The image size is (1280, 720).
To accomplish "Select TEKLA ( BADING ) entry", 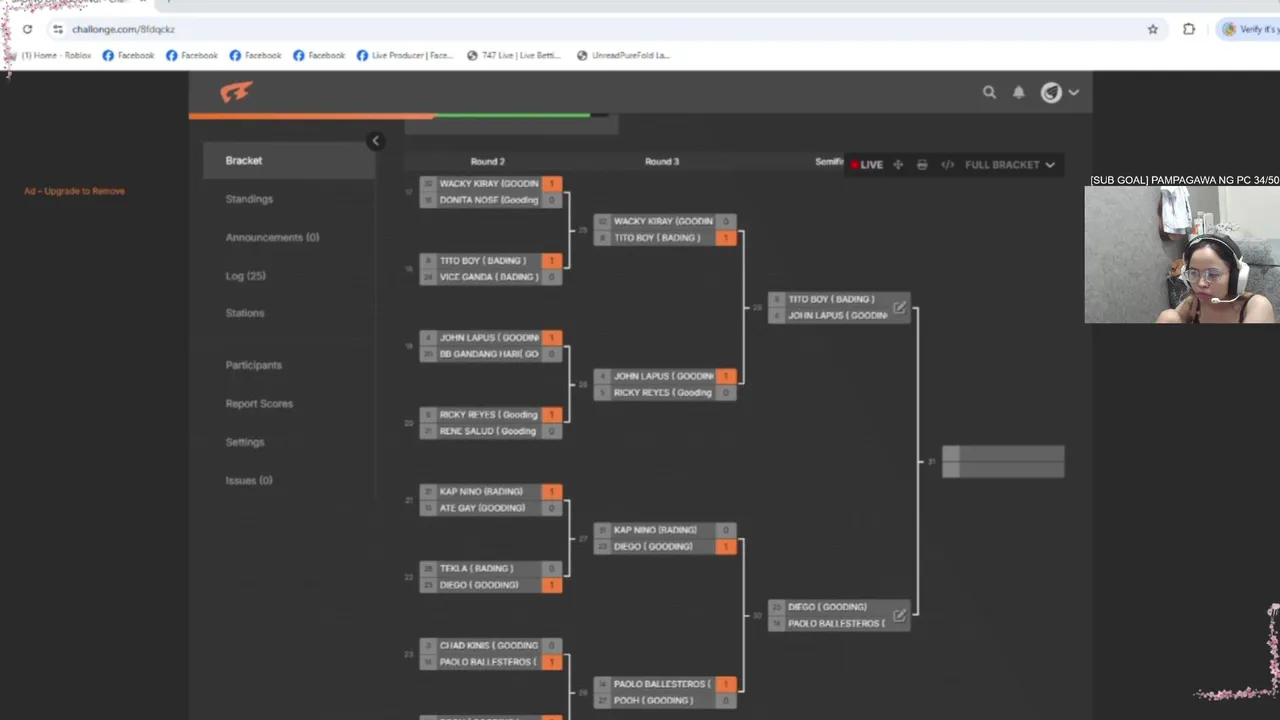I will click(490, 568).
